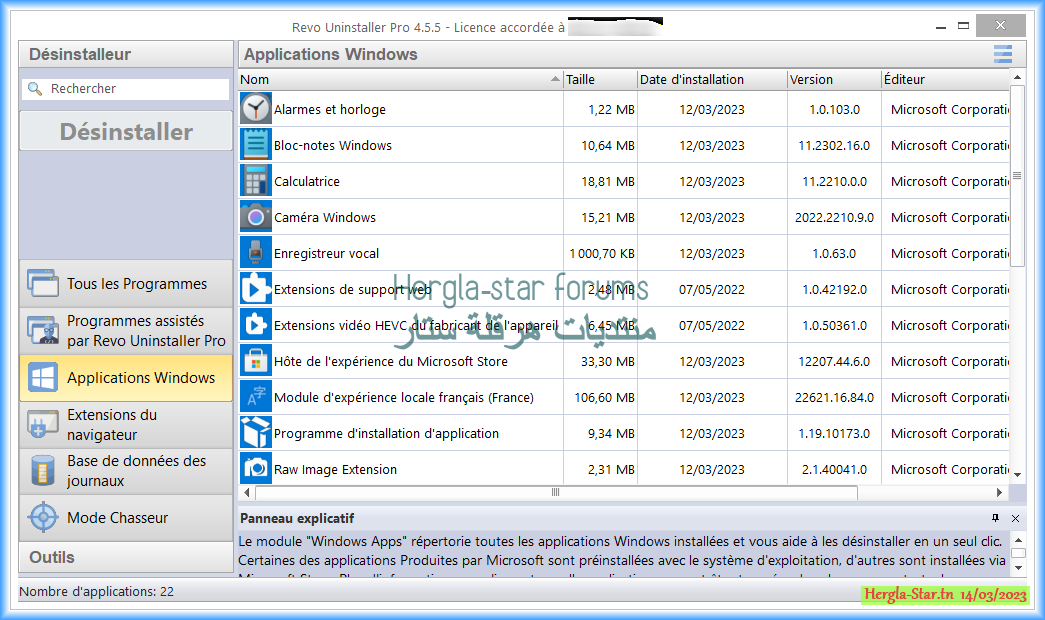Click the app list scroll up arrow
This screenshot has width=1045, height=620.
(x=1017, y=77)
